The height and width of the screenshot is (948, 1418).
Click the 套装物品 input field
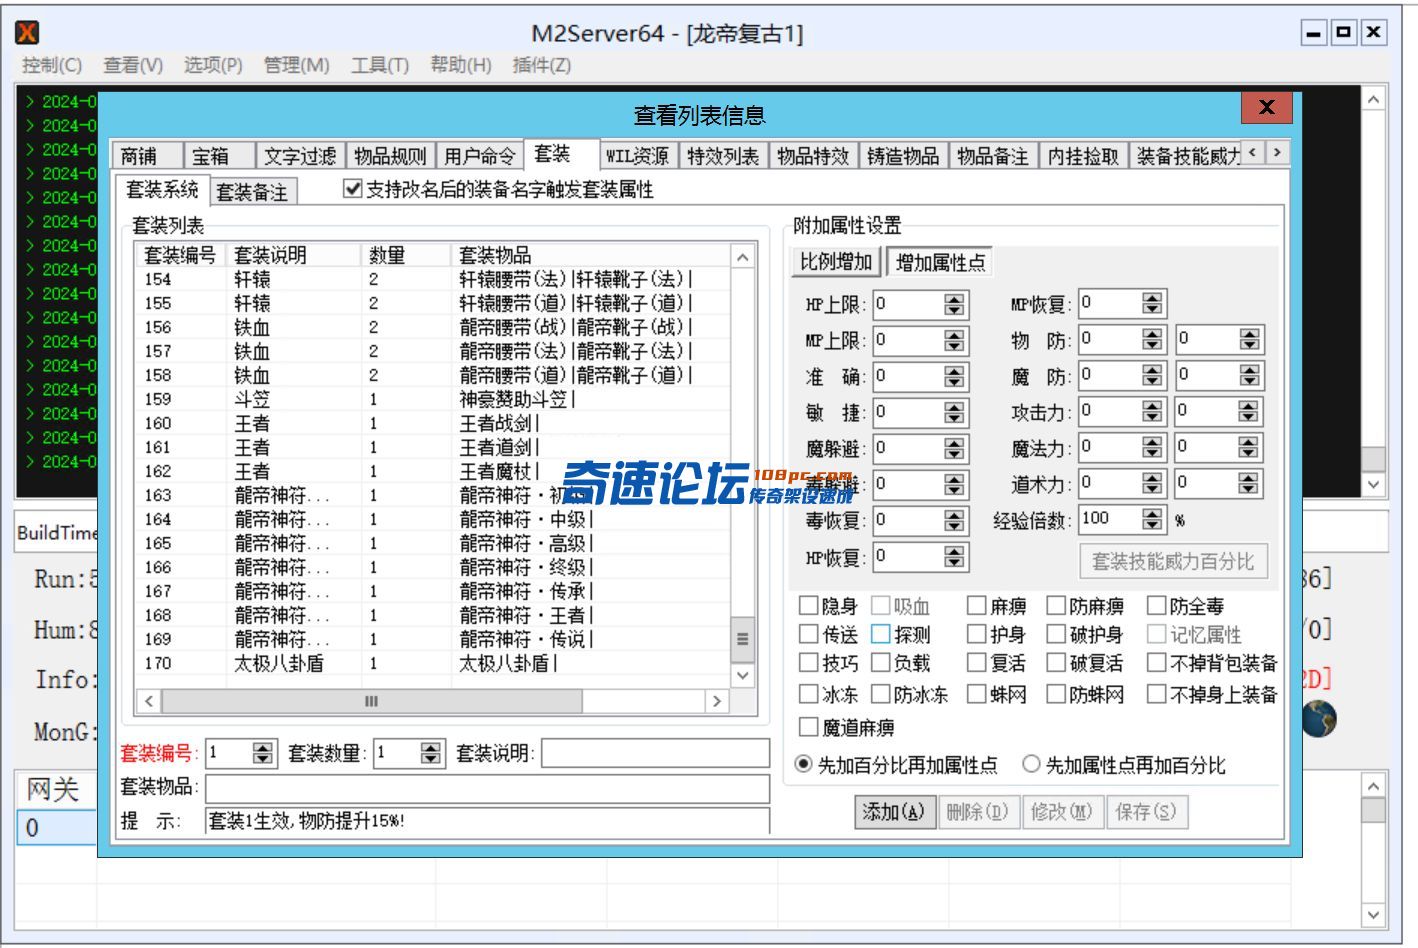pos(487,787)
